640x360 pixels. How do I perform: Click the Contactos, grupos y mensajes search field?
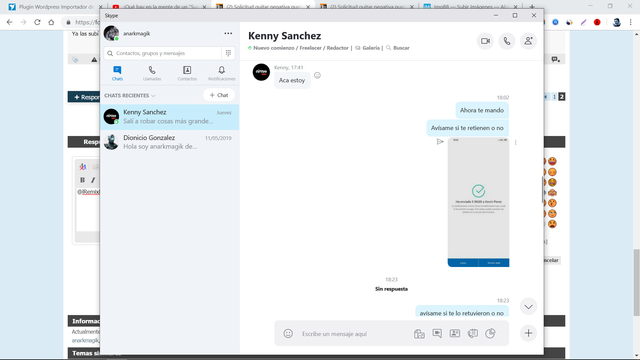point(163,53)
